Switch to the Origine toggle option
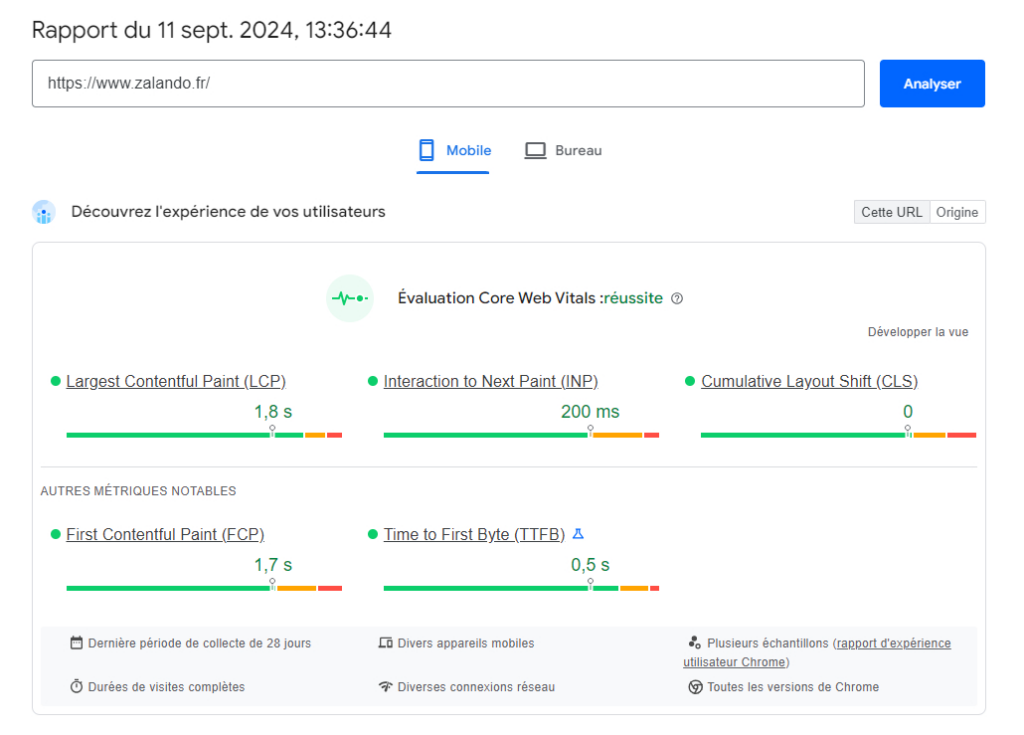Image resolution: width=1024 pixels, height=735 pixels. click(x=957, y=212)
